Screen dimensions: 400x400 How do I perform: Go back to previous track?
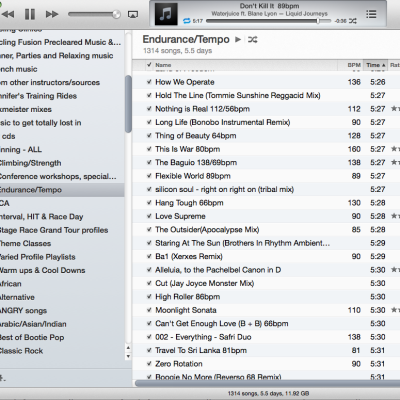tap(8, 14)
